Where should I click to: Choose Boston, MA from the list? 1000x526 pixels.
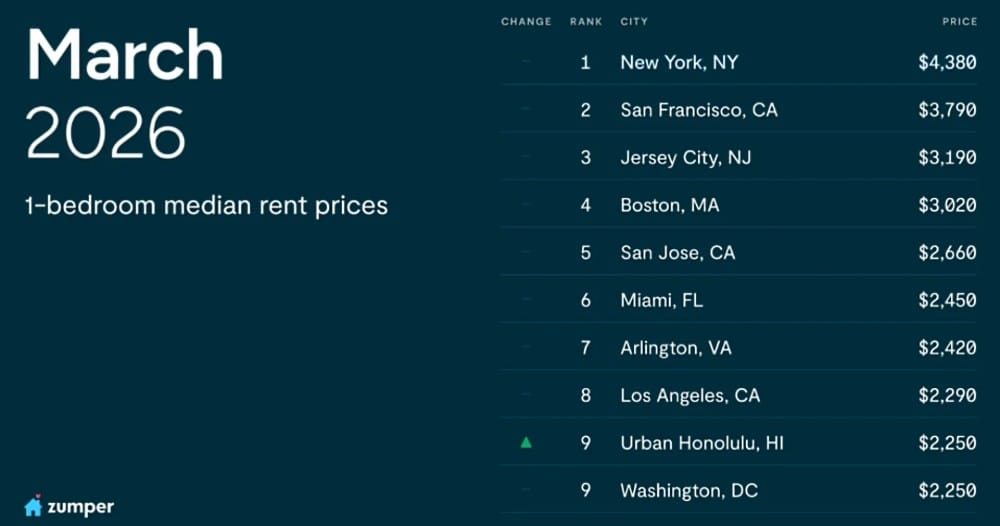coord(669,205)
